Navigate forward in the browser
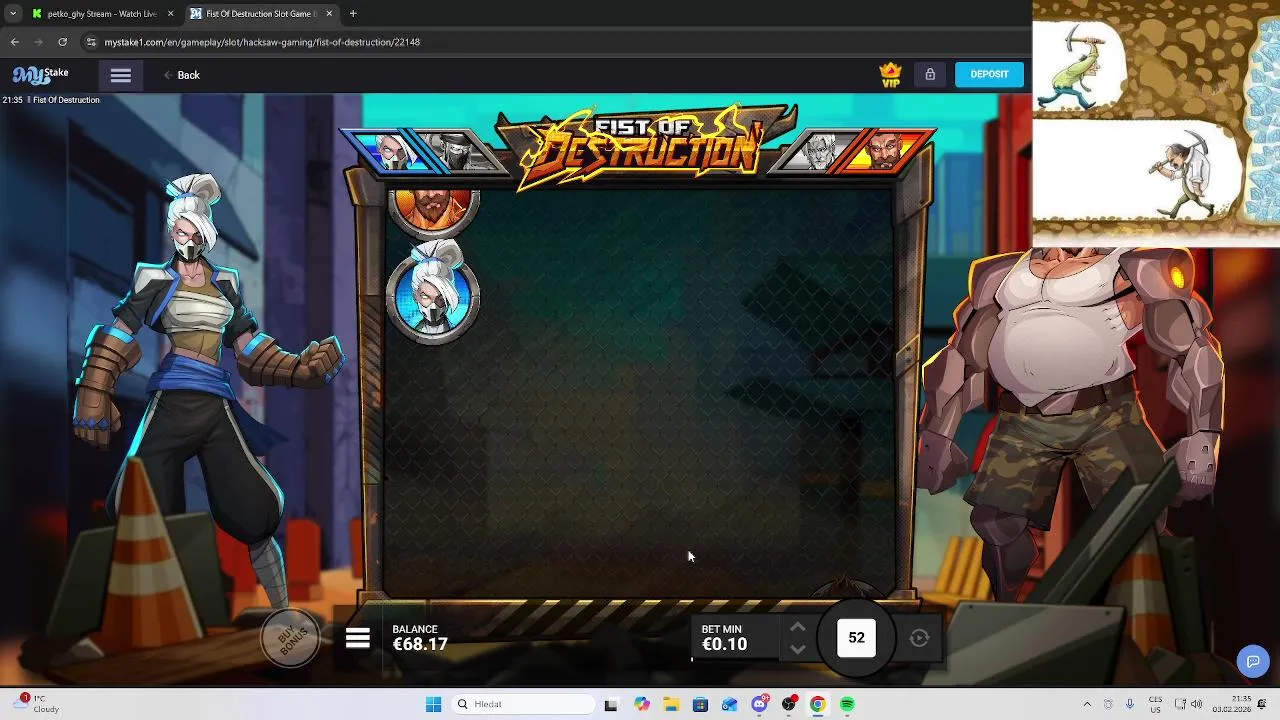Screen dimensions: 1280x720 (38, 42)
